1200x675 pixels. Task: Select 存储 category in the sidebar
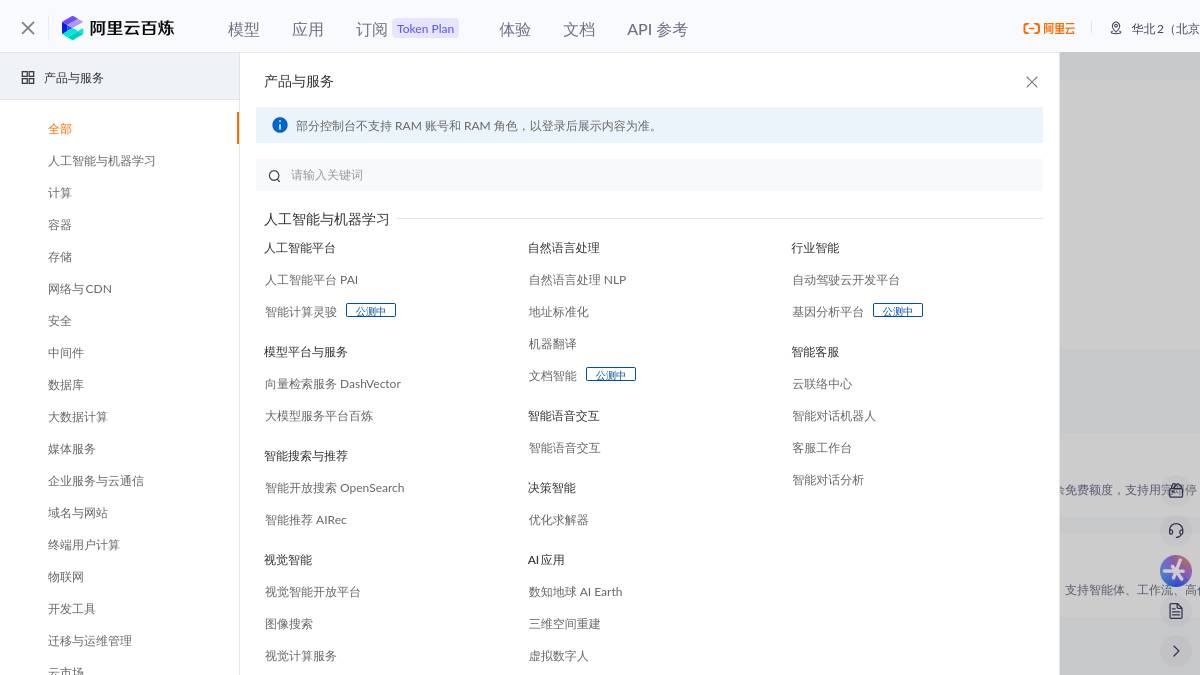pyautogui.click(x=60, y=257)
